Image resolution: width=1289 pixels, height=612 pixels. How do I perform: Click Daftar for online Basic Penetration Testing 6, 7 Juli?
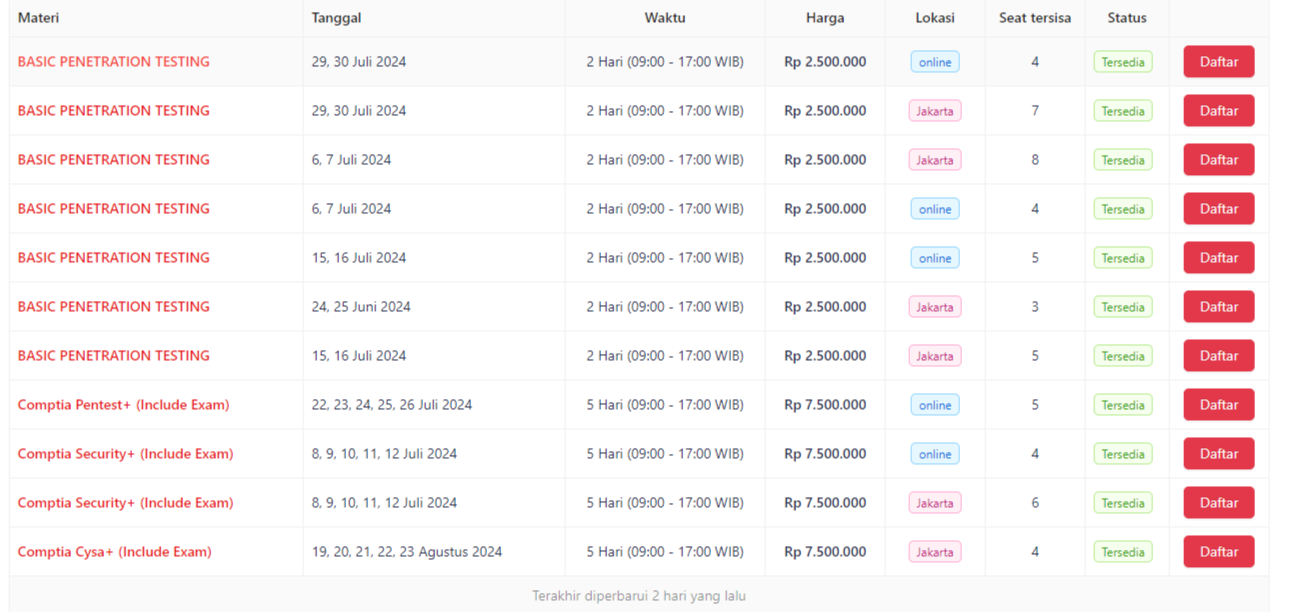click(1218, 209)
